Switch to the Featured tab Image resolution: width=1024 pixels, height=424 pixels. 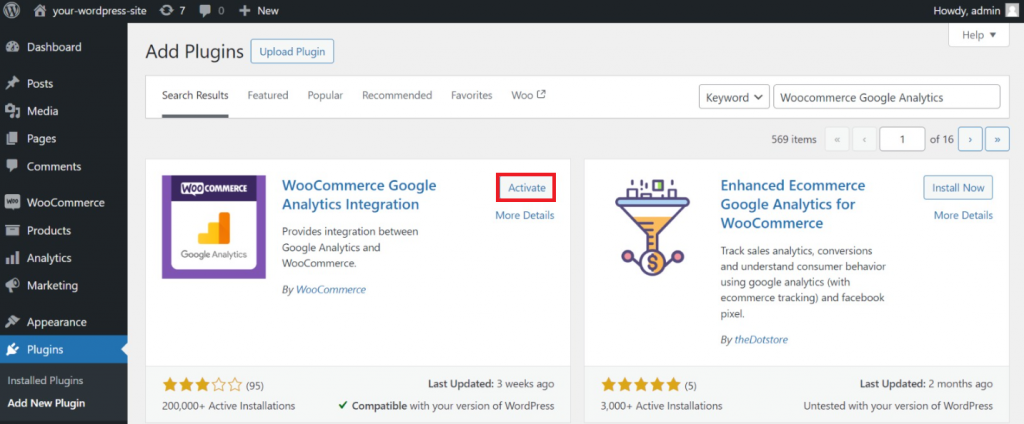[268, 96]
